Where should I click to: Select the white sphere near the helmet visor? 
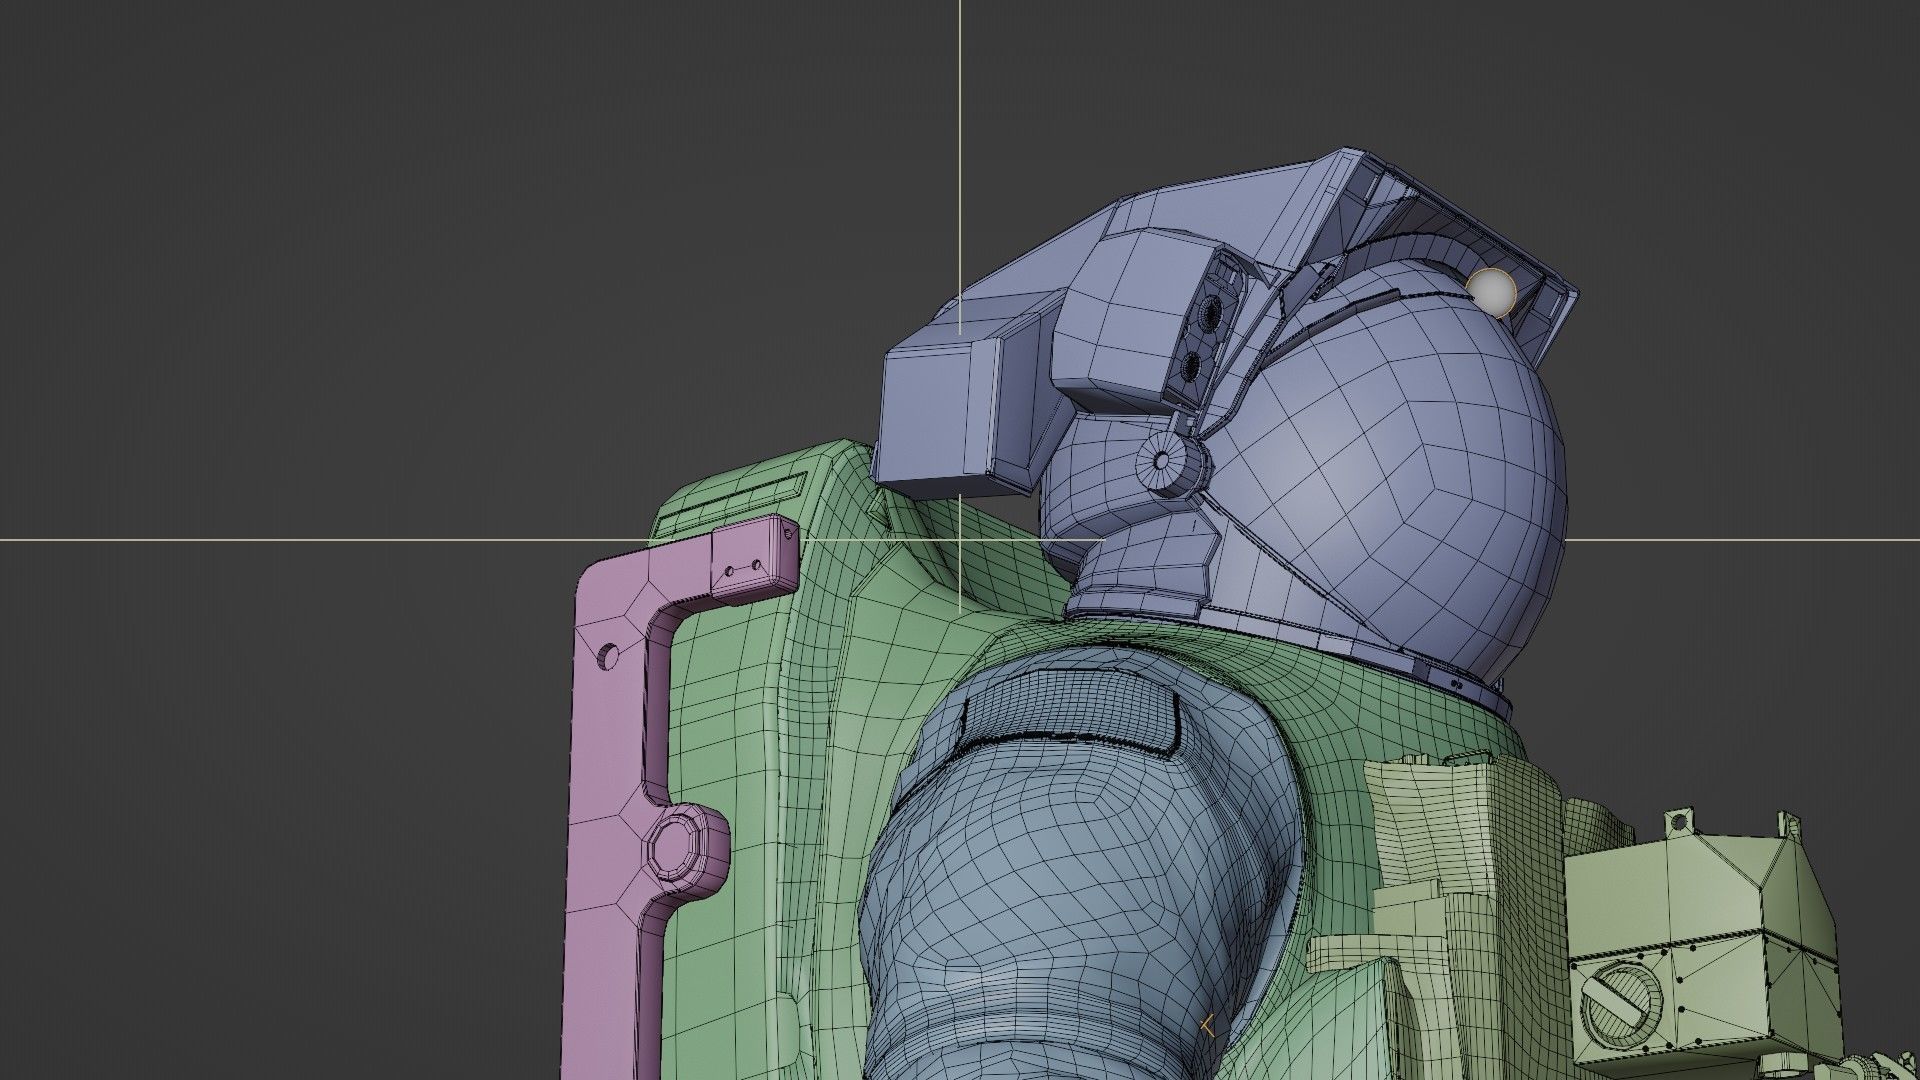coord(1492,292)
